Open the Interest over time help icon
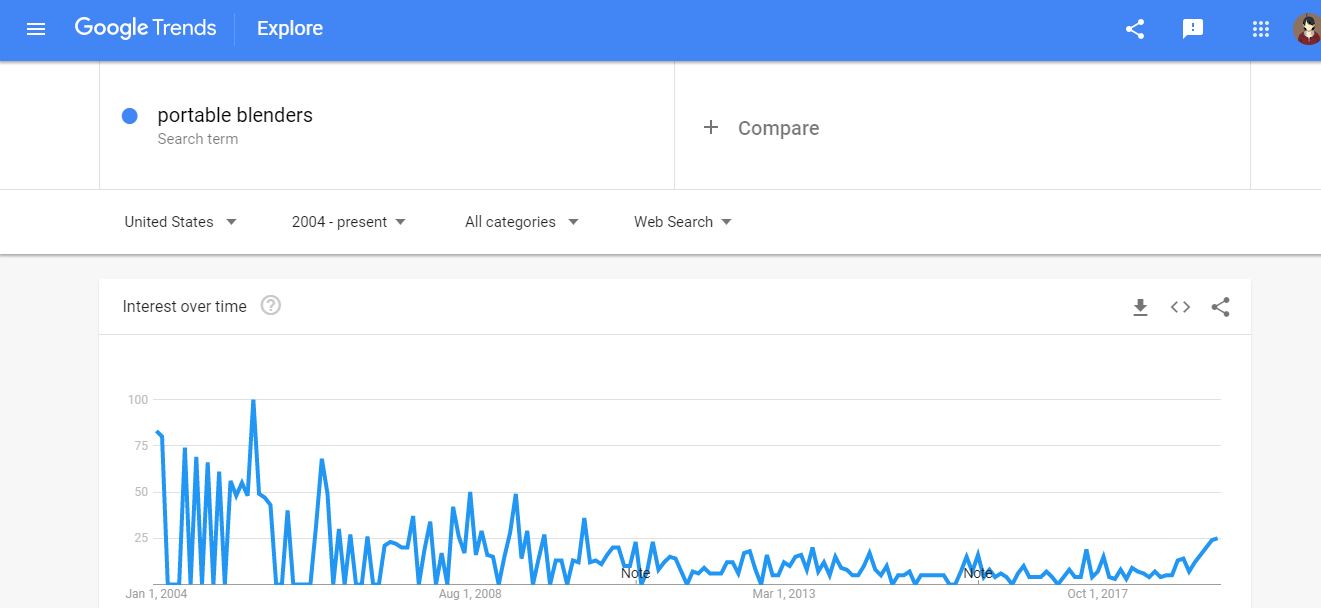1321x608 pixels. click(270, 306)
